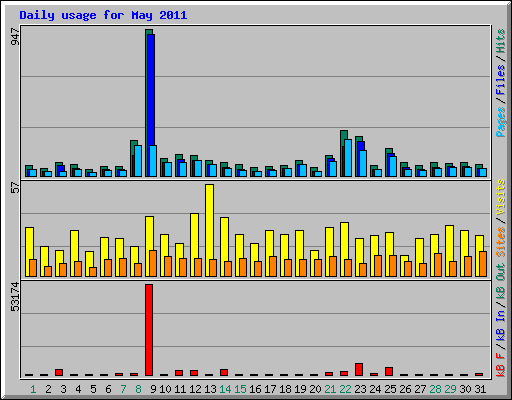Click the Sites/Visits legend text
512x400 pixels.
[500, 218]
